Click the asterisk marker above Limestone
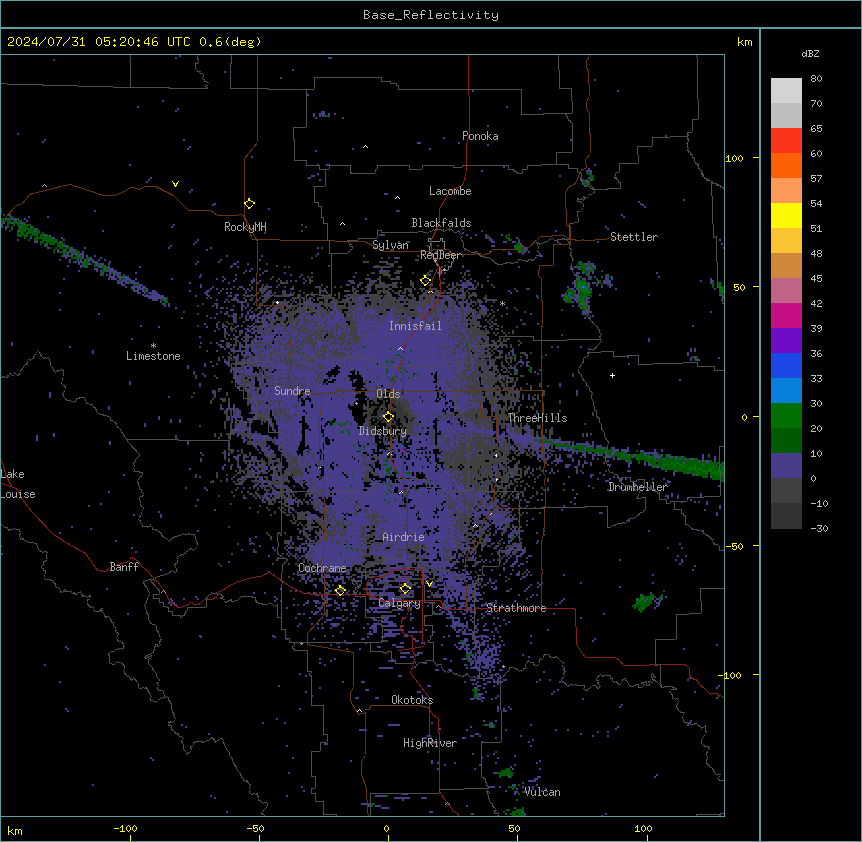This screenshot has height=842, width=862. click(153, 346)
